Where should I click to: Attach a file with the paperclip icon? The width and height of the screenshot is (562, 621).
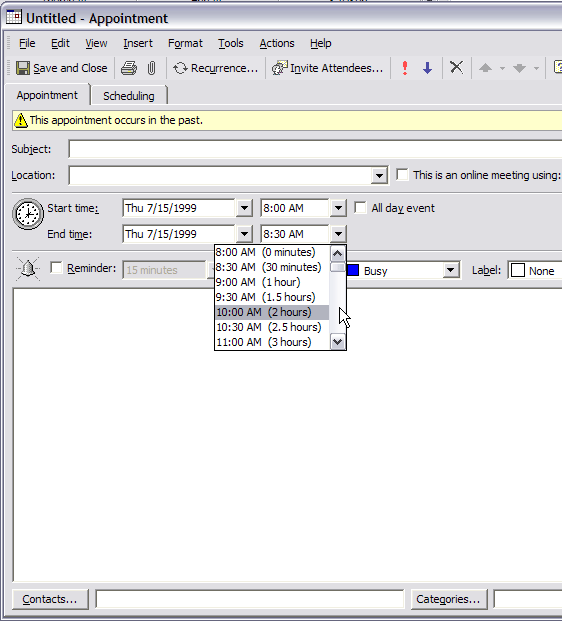coord(151,68)
